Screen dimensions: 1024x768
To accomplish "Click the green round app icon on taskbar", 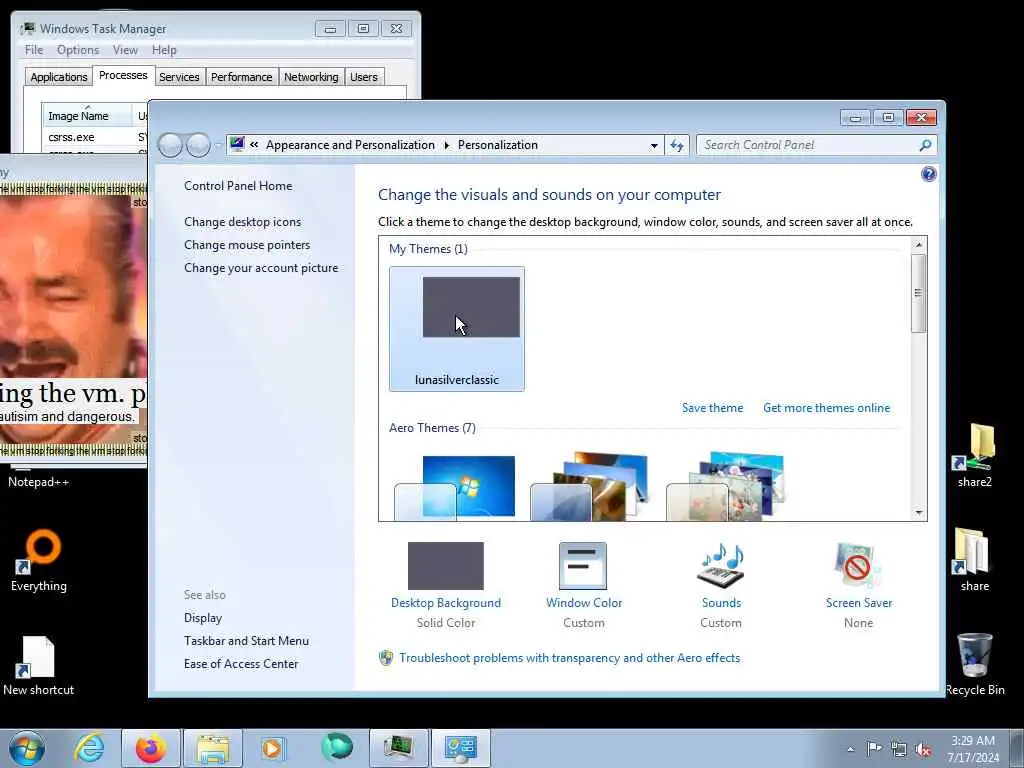I will coord(336,747).
